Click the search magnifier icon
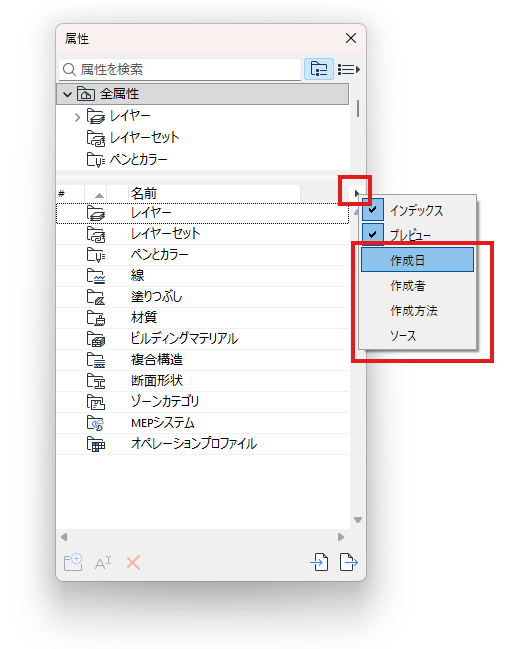 [69, 69]
